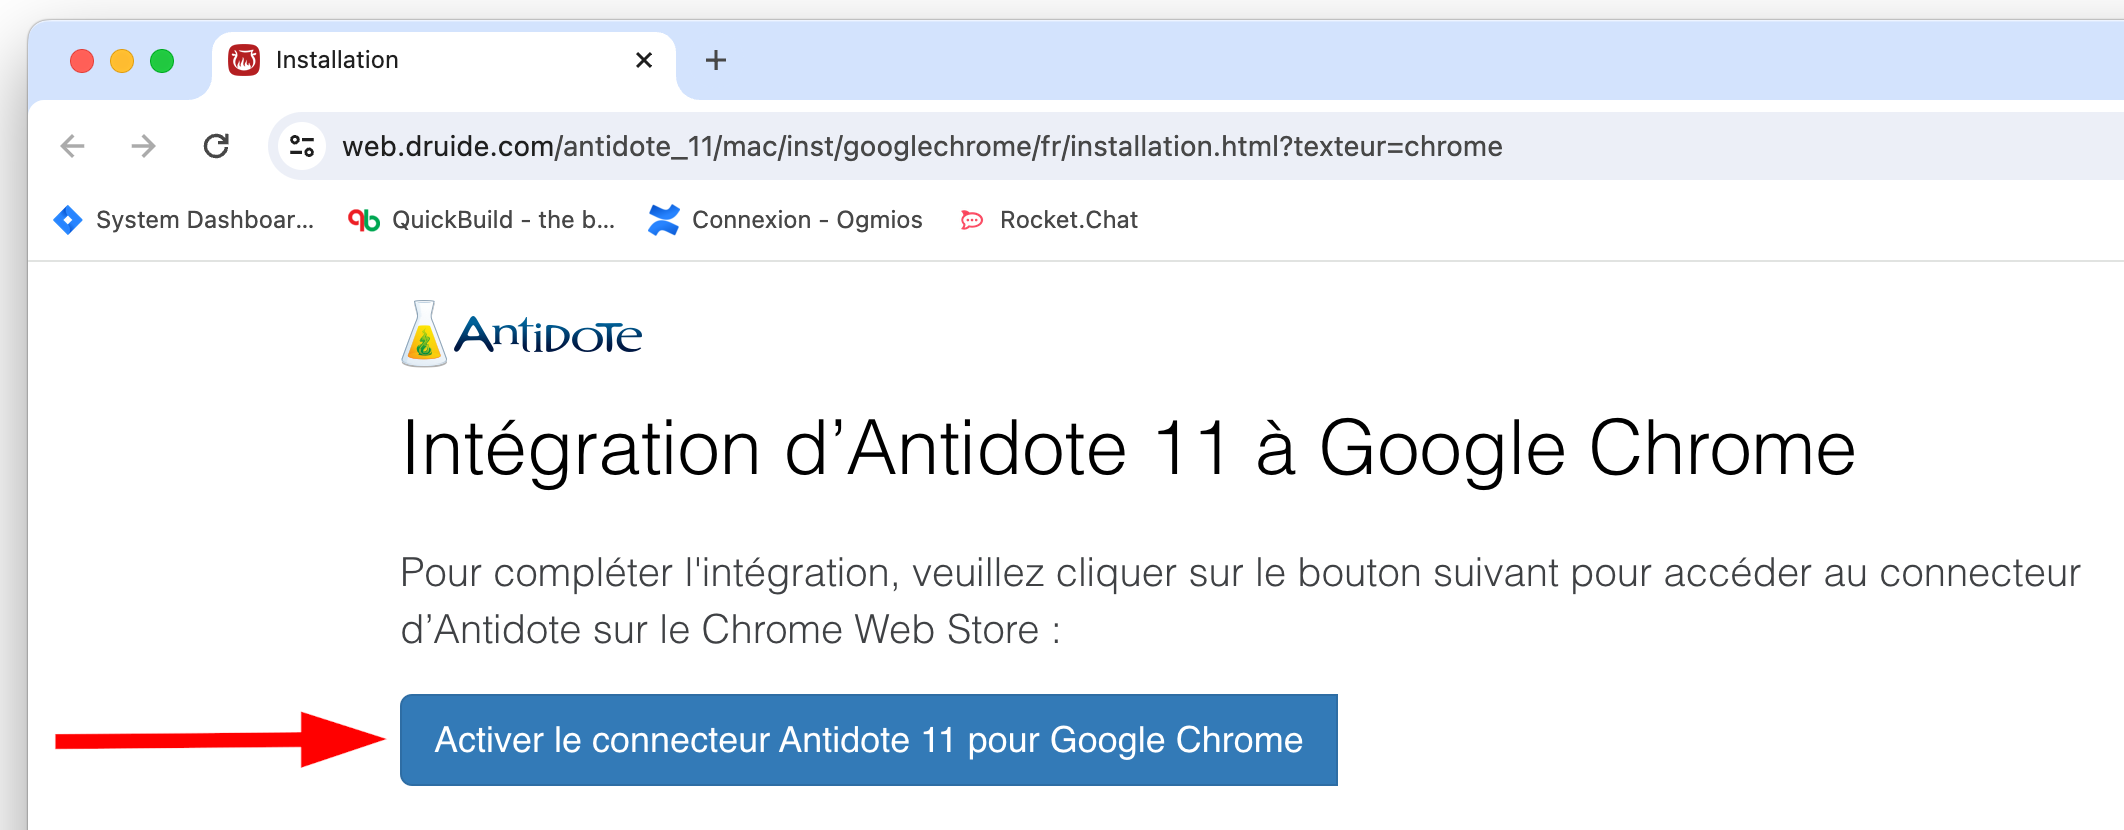Click the Intégration d'Antidote 11 heading

coord(1128,448)
